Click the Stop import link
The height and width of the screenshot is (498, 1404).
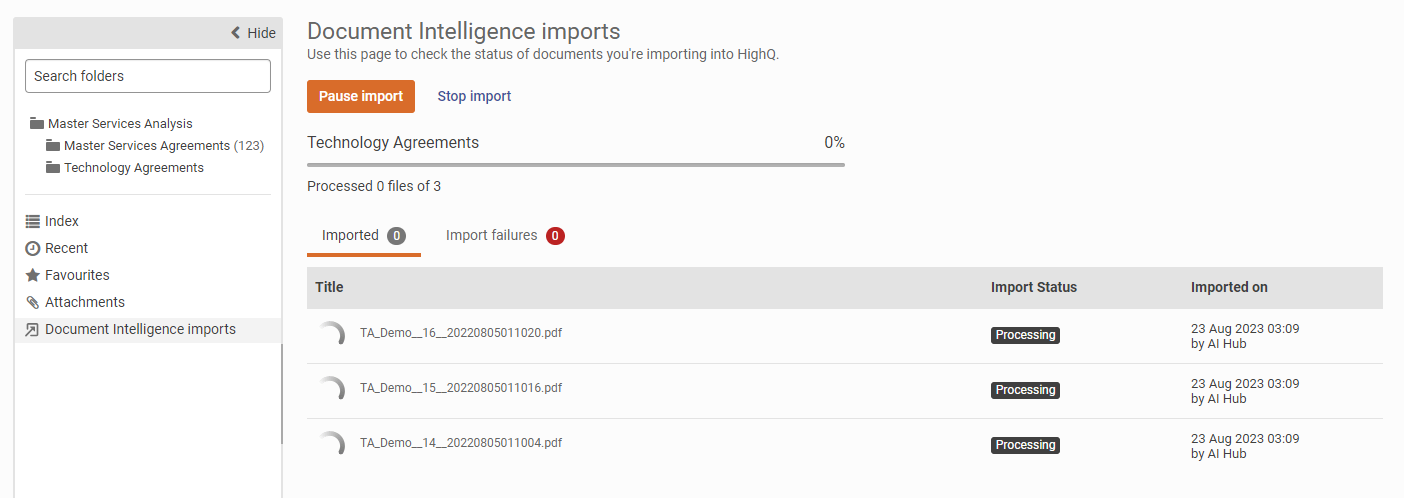[474, 96]
